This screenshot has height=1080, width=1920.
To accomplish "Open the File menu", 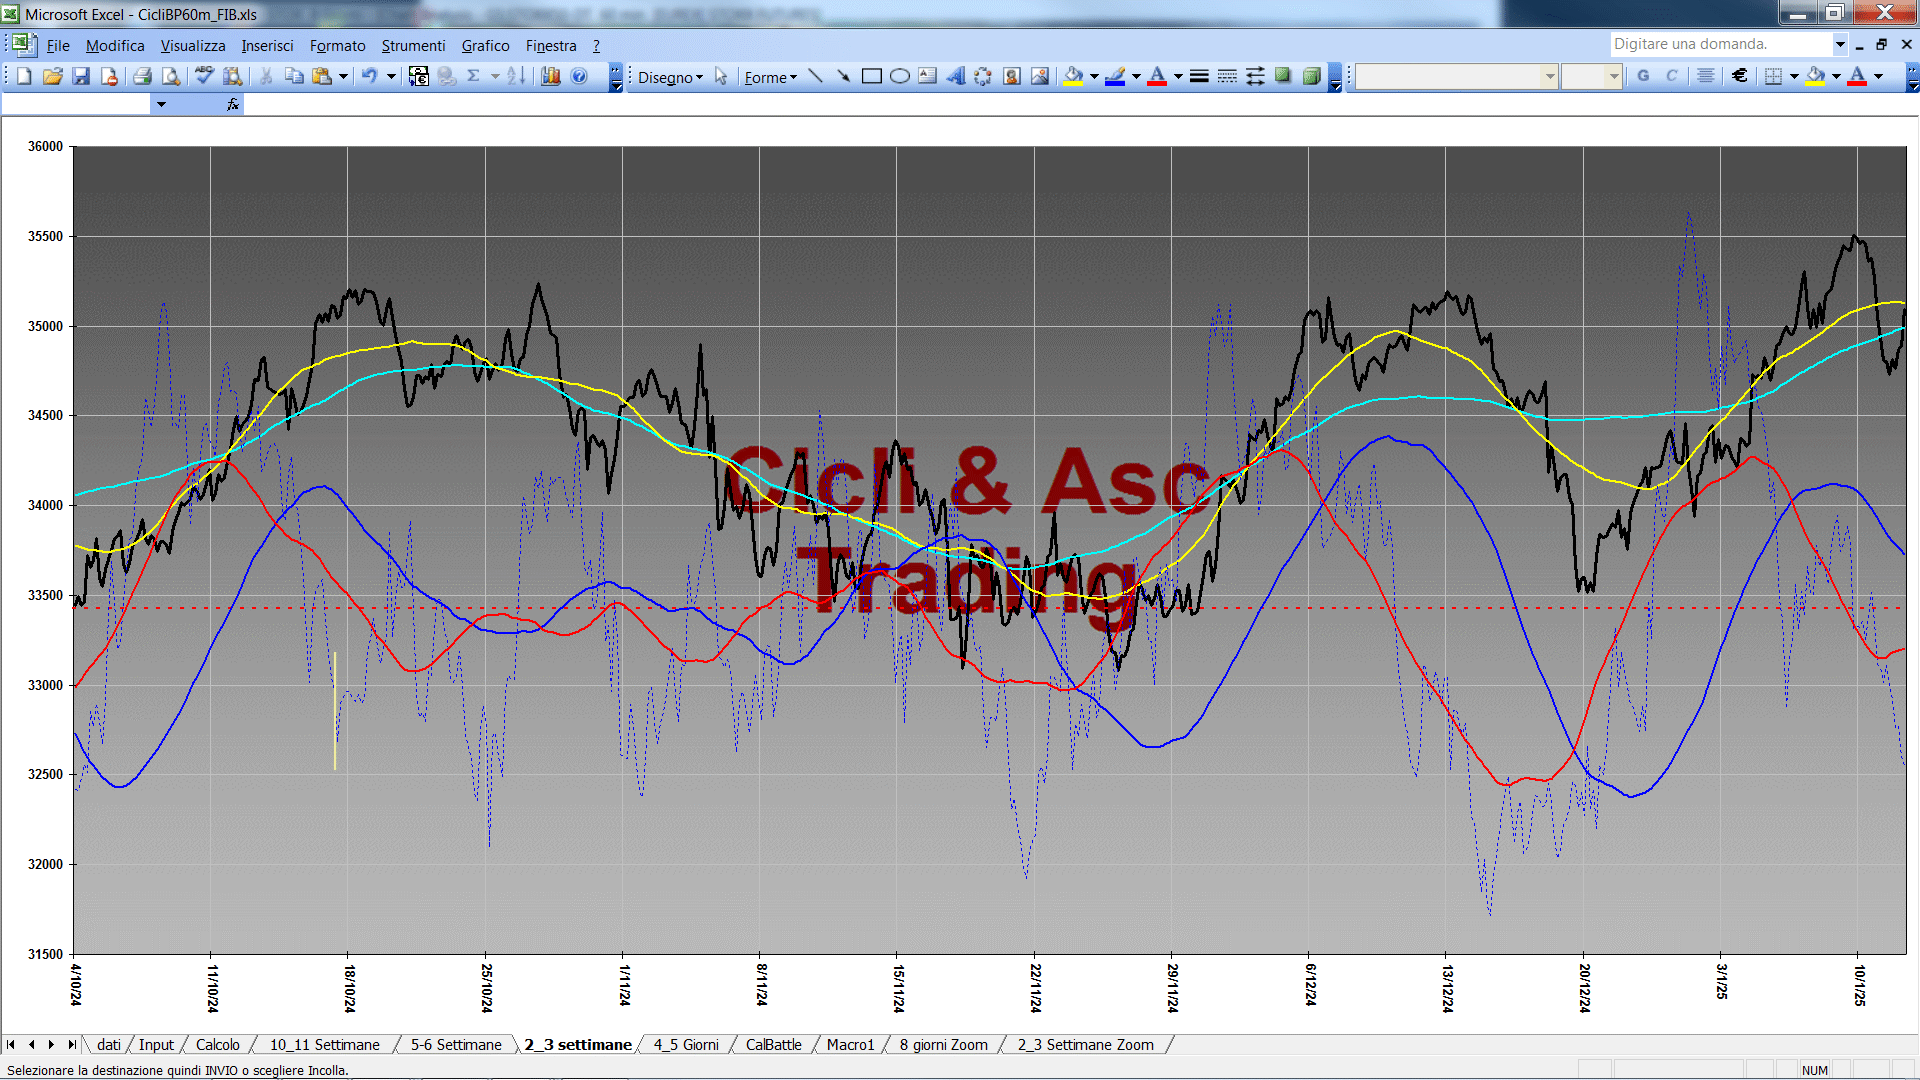I will (x=58, y=45).
